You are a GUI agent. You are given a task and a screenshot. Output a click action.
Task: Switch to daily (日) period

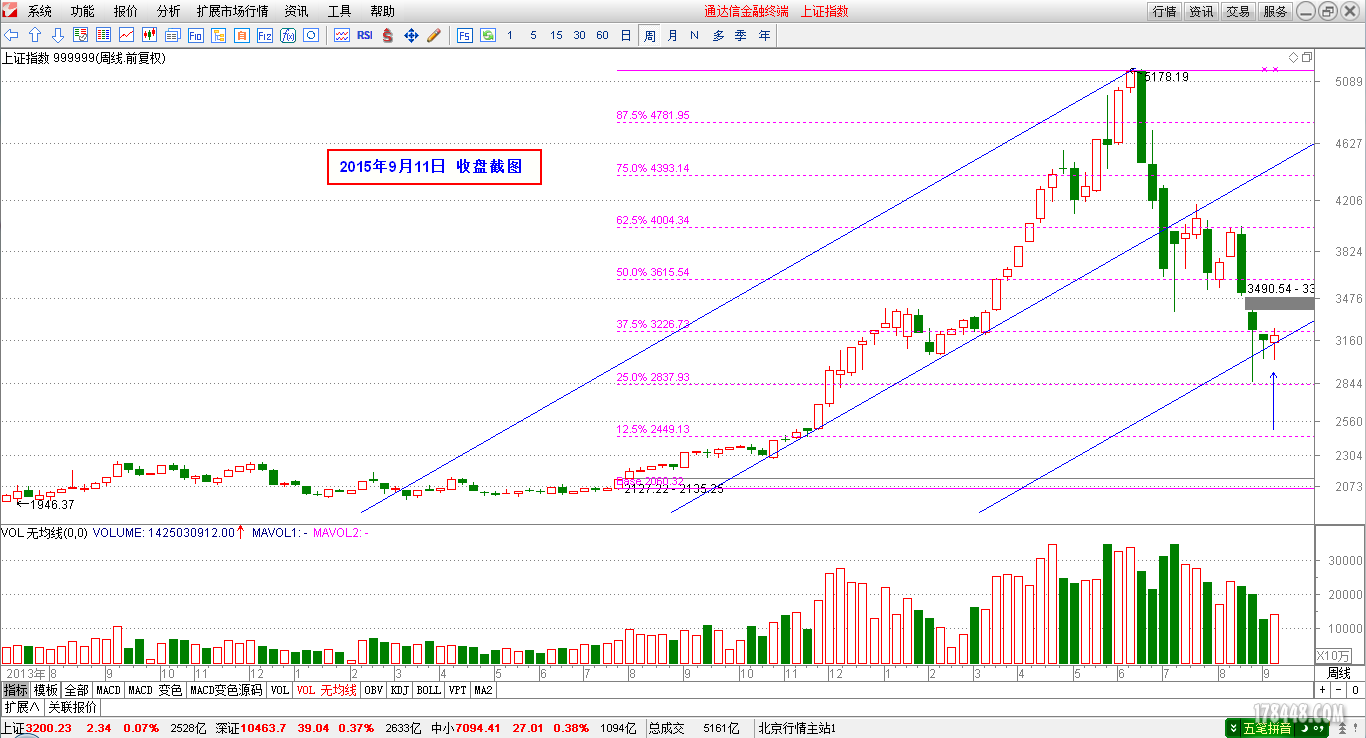pos(626,35)
